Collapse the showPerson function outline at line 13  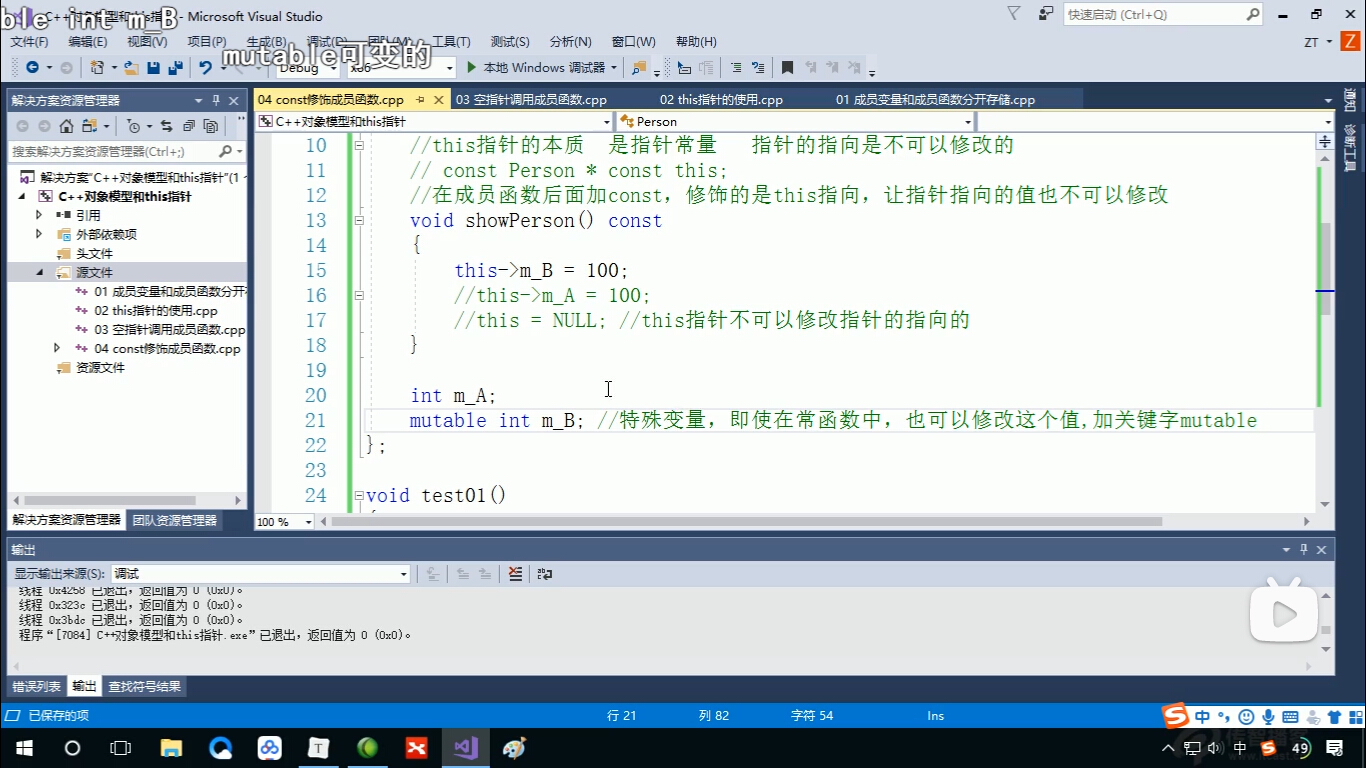tap(358, 221)
